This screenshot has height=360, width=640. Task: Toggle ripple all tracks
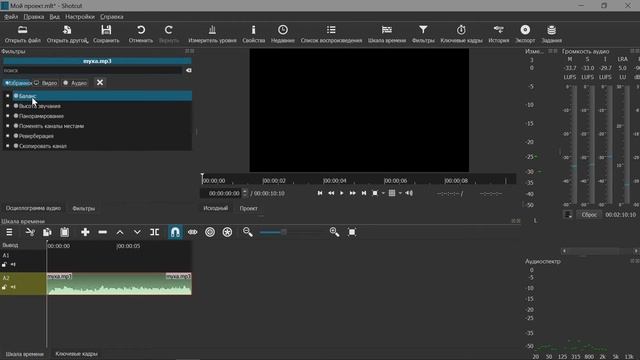[x=227, y=232]
